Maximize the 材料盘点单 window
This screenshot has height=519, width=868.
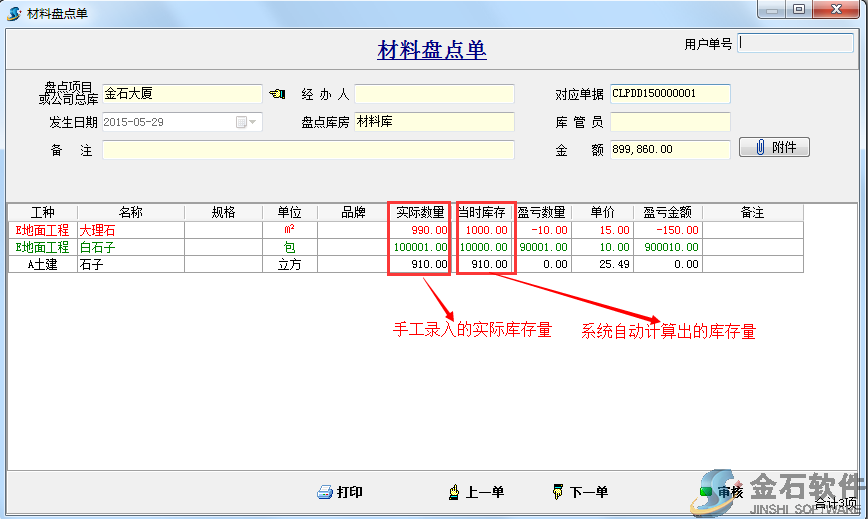click(x=799, y=10)
